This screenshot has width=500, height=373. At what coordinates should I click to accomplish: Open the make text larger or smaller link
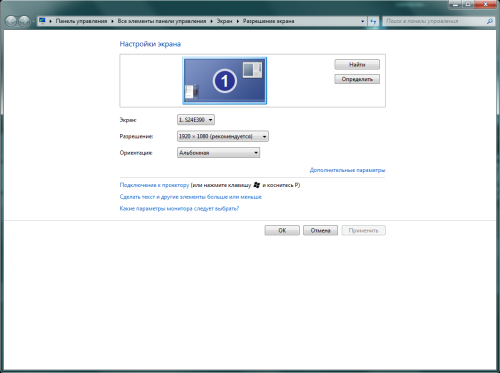click(x=191, y=197)
